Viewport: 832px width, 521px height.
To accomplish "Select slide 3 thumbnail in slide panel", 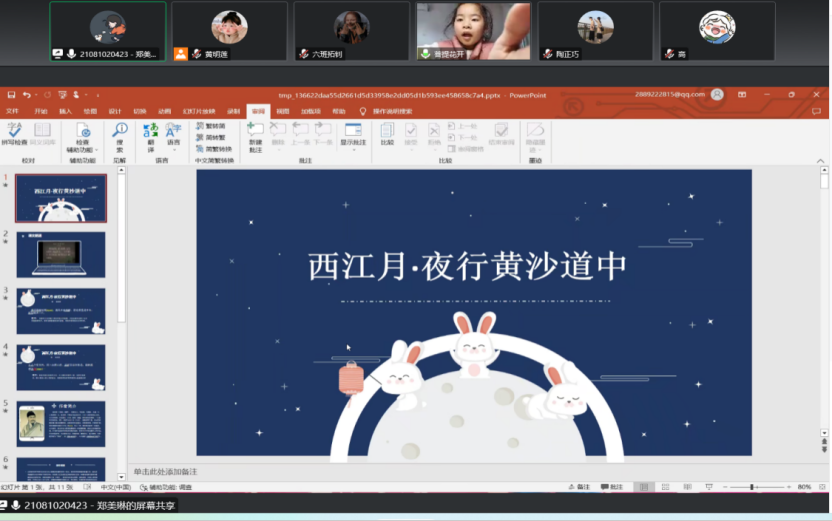I will click(x=61, y=311).
